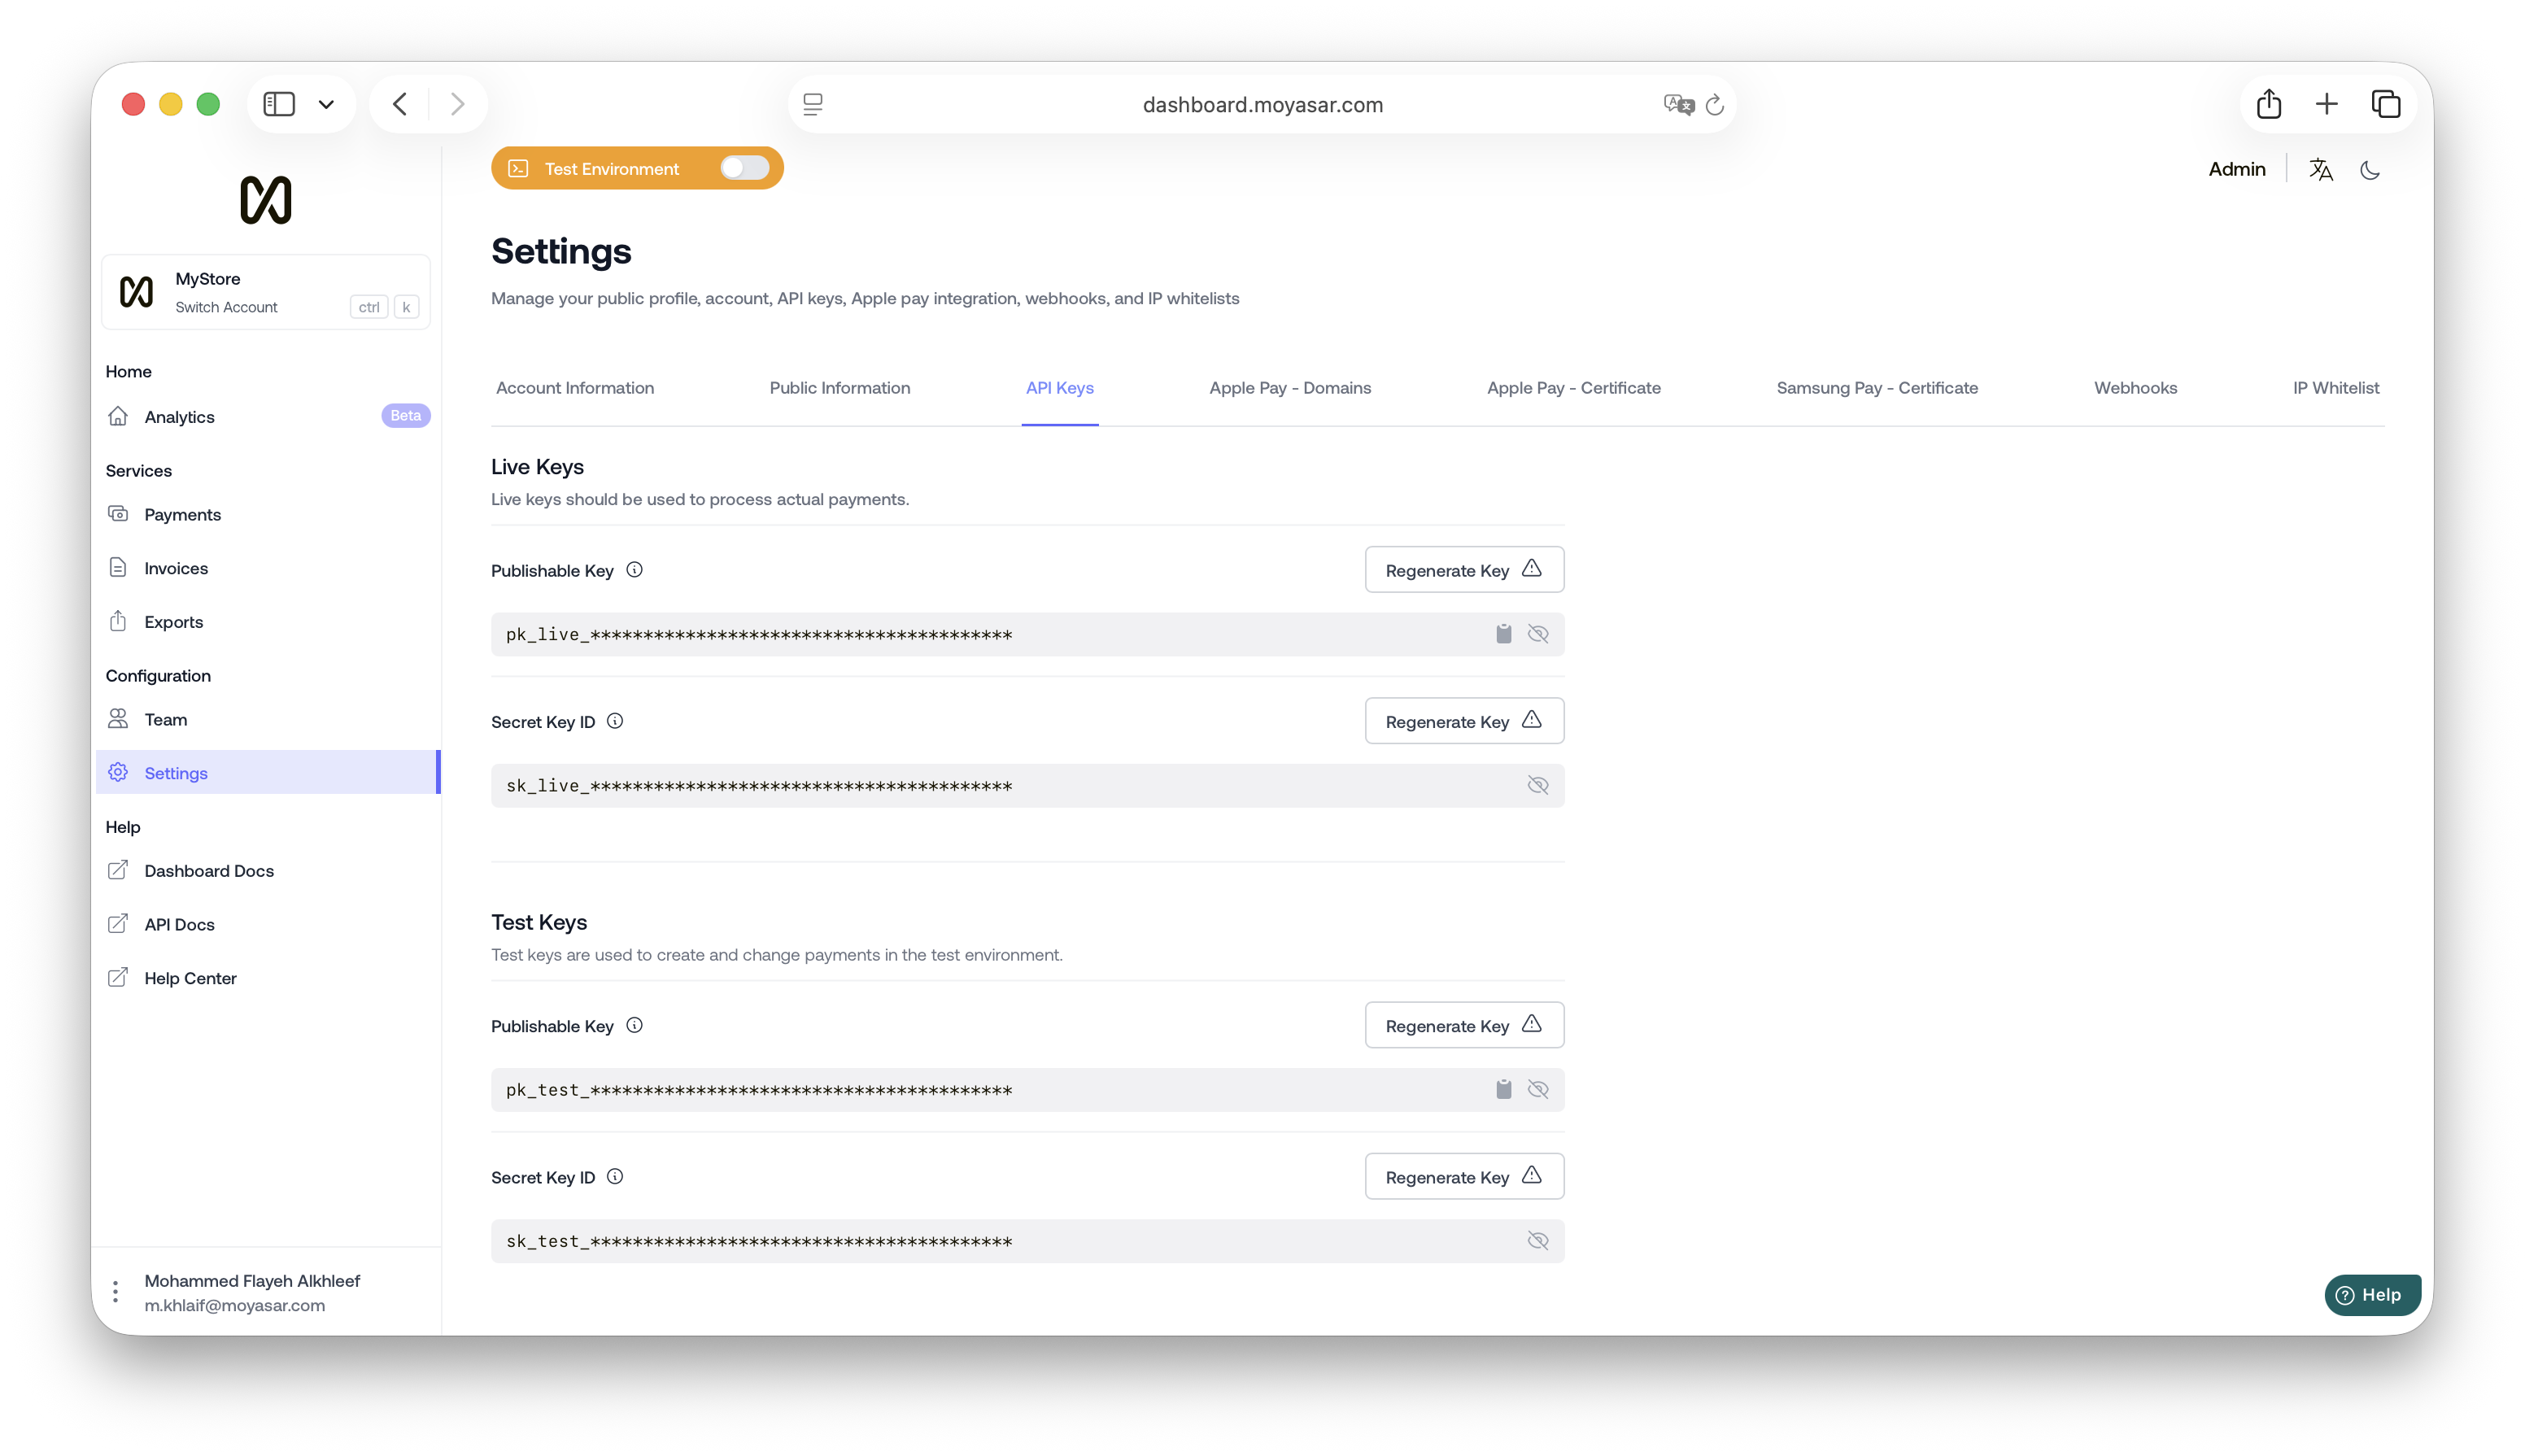Click the Moyasar logo at the top

[265, 200]
